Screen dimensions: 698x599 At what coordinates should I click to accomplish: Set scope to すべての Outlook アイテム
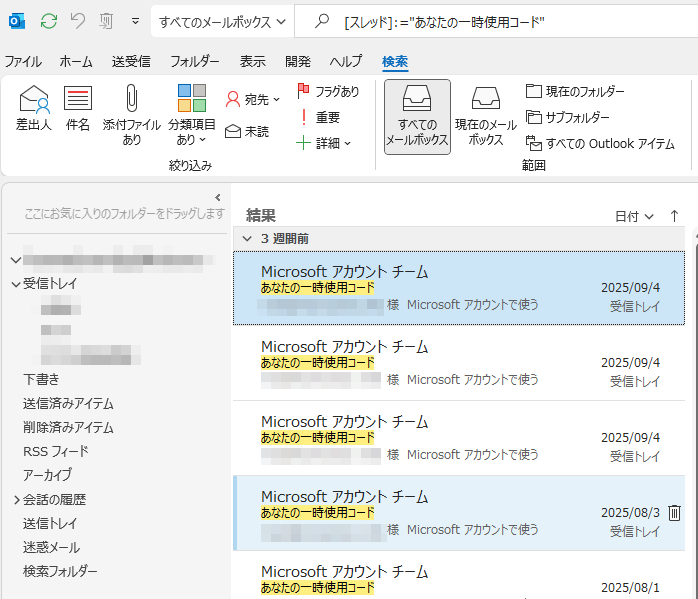tap(600, 144)
